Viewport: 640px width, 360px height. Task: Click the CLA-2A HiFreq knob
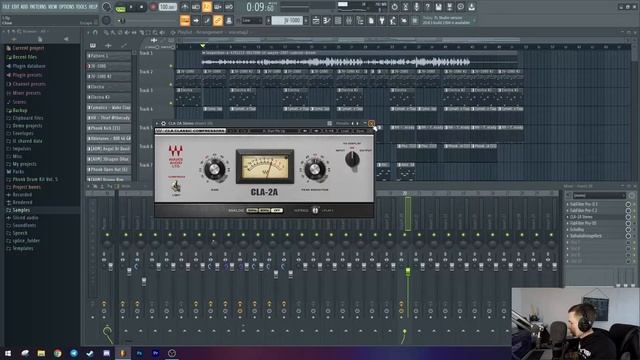(x=315, y=211)
